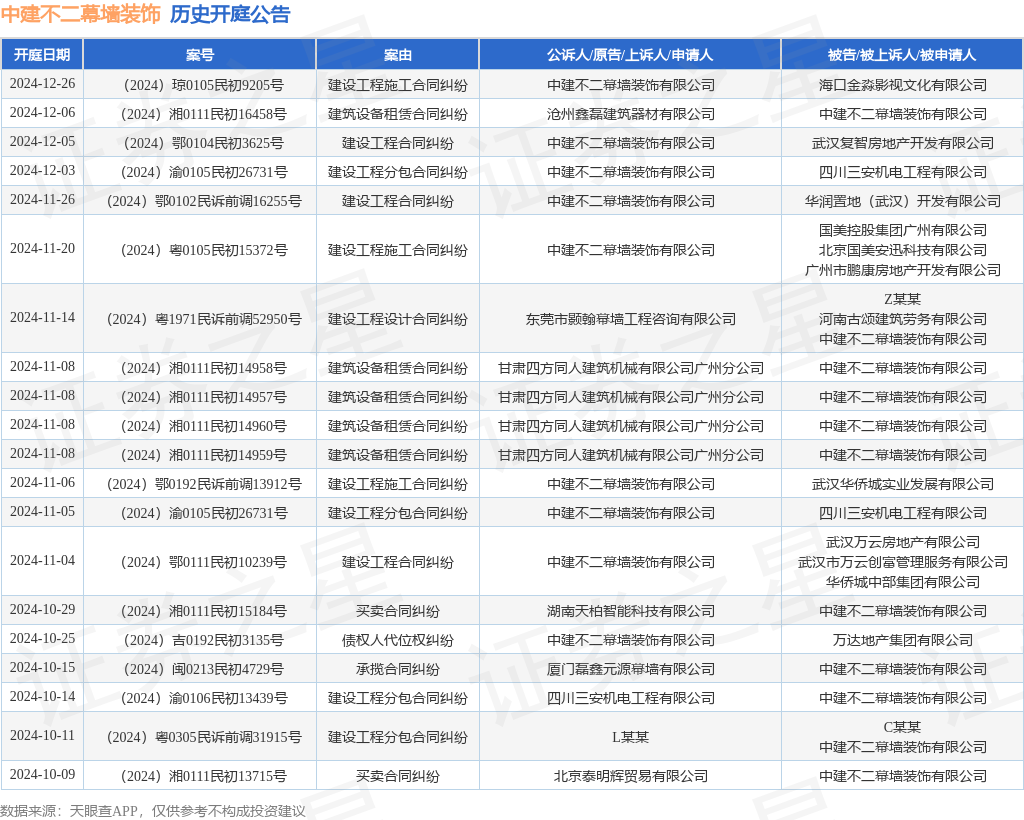Select case number (2024)湘0111民初13715号
1024x820 pixels.
(204, 776)
